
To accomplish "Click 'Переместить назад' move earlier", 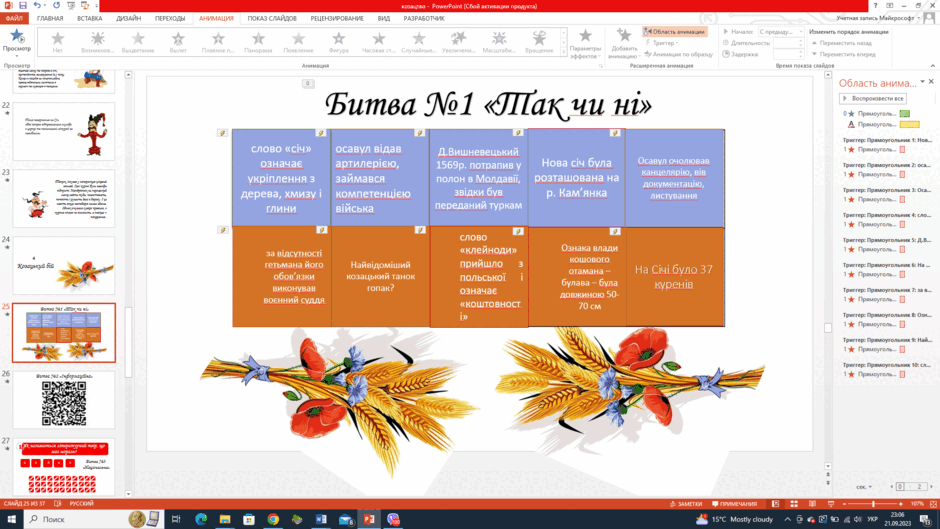I will coord(842,43).
